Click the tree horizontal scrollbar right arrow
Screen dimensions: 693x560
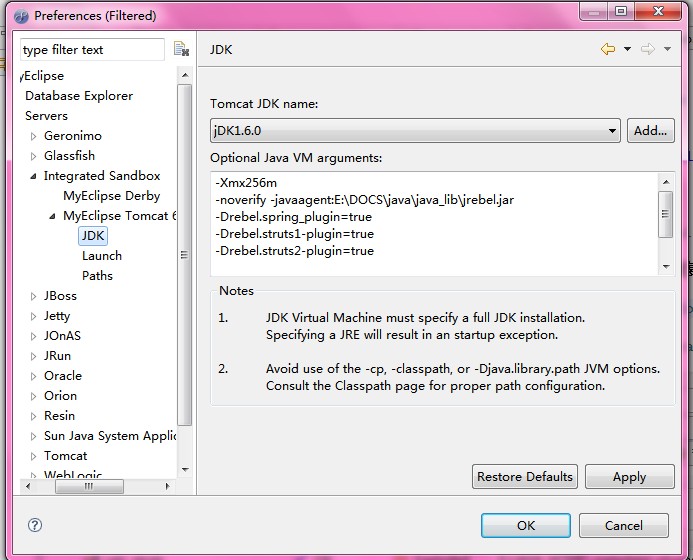pos(167,486)
